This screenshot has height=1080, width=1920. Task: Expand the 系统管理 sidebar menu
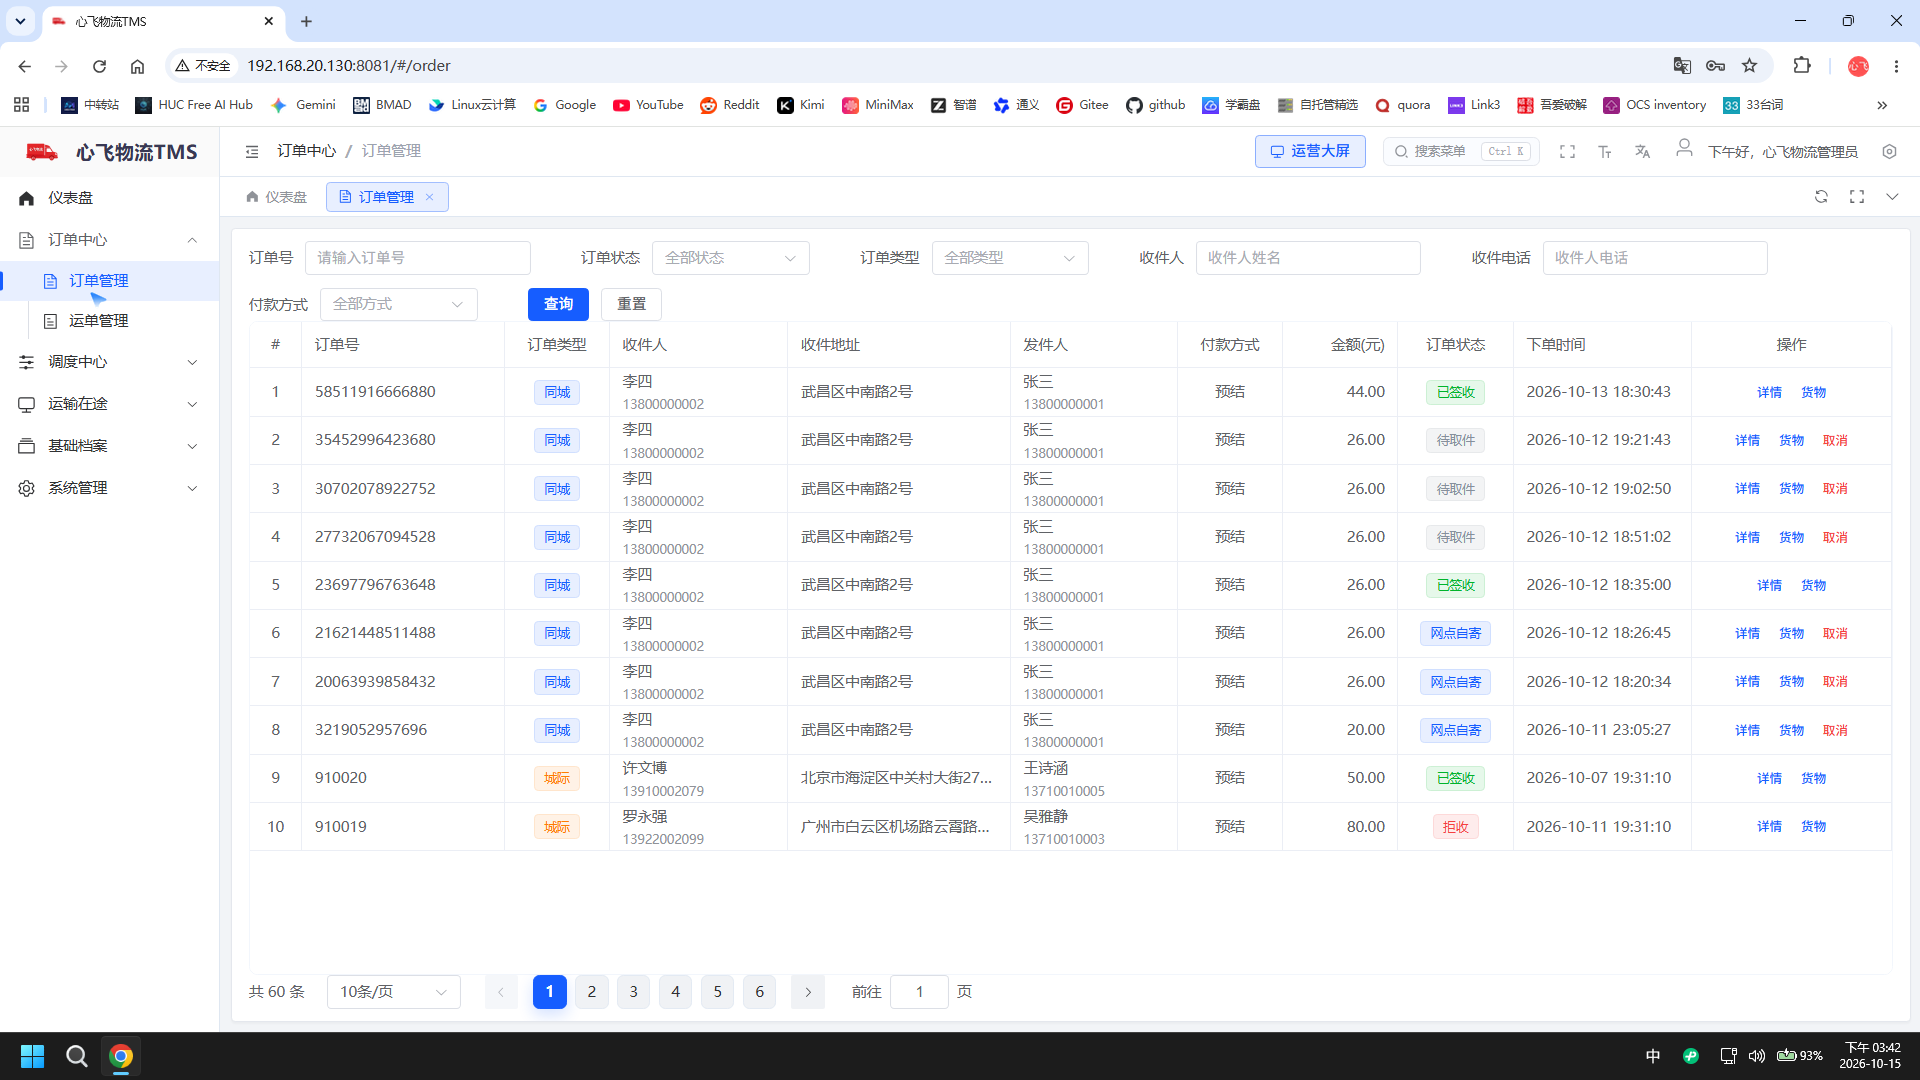(x=109, y=488)
